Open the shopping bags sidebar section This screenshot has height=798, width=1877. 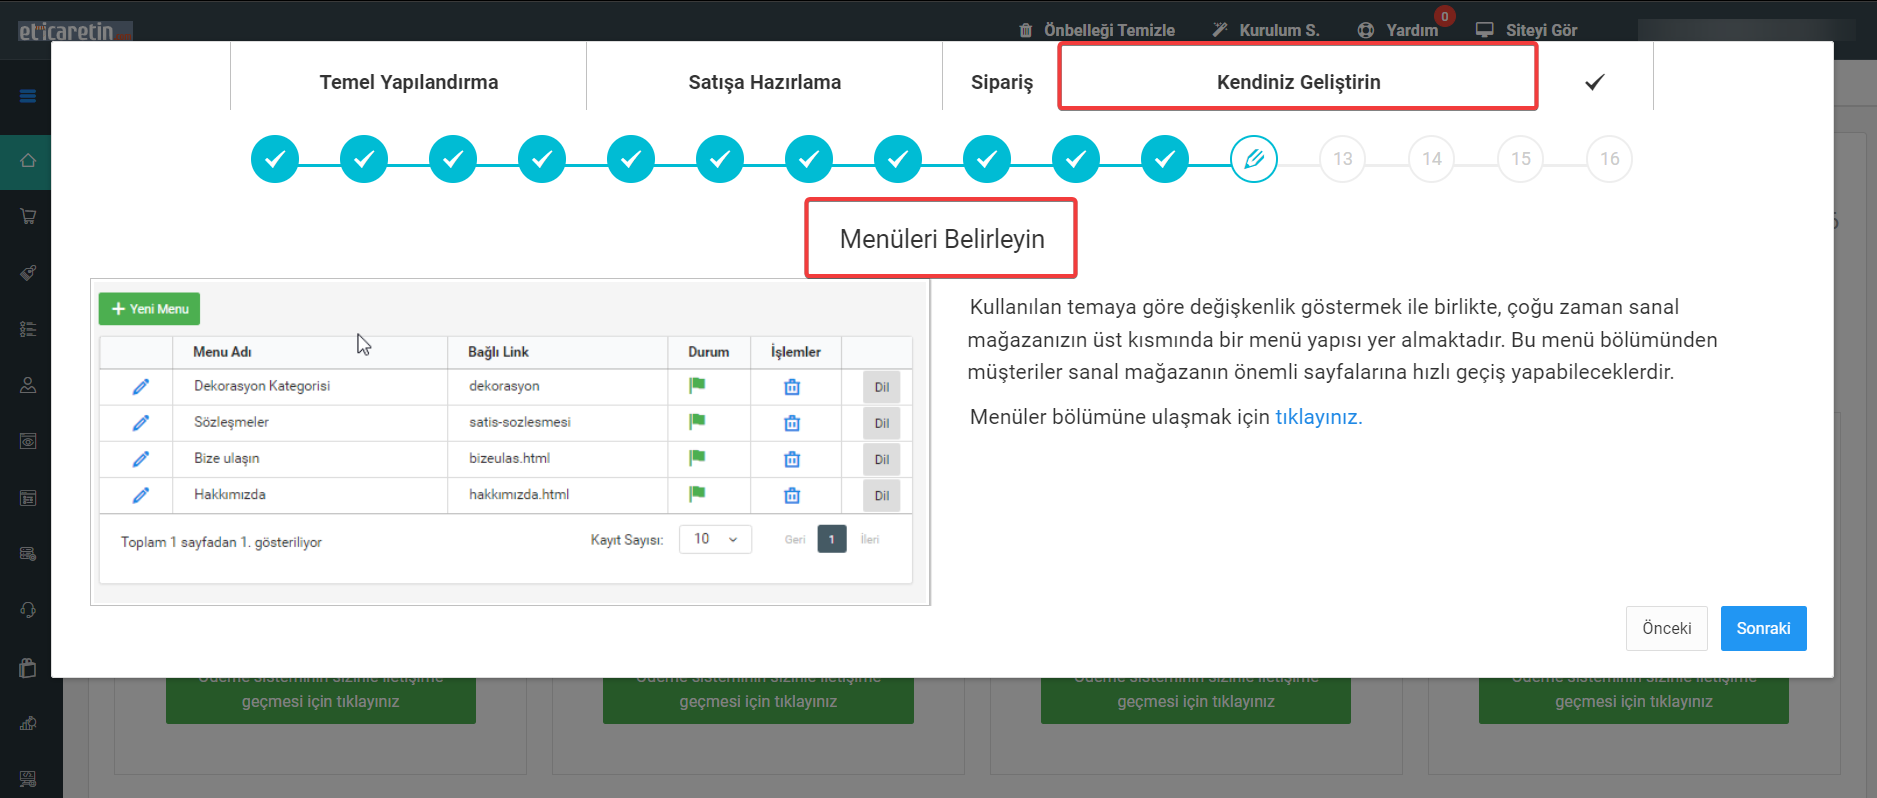(28, 667)
